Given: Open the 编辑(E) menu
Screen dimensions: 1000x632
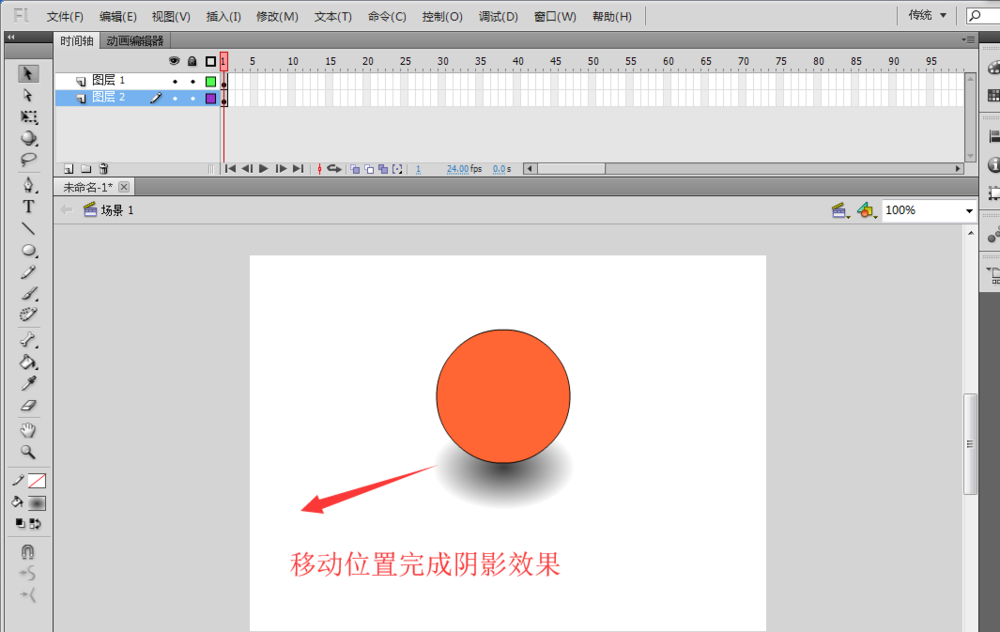Looking at the screenshot, I should 118,17.
